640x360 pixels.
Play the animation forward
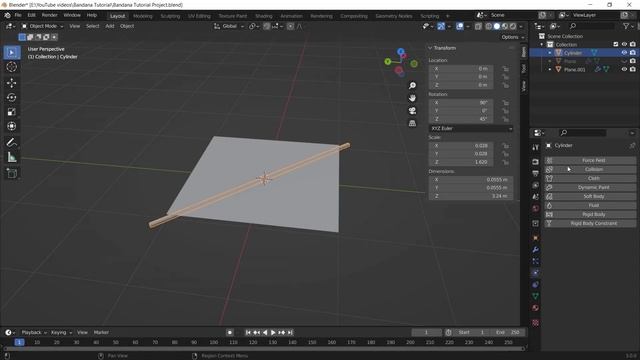[273, 333]
